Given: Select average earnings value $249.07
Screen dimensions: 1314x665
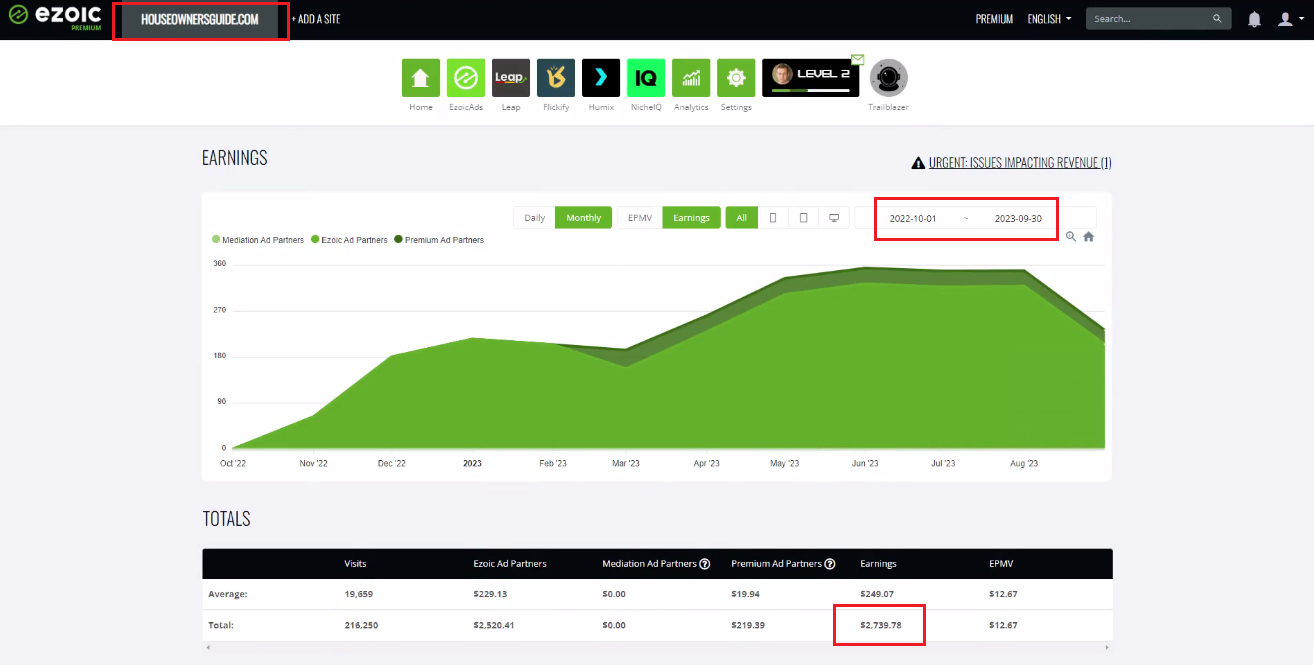Looking at the screenshot, I should click(877, 594).
